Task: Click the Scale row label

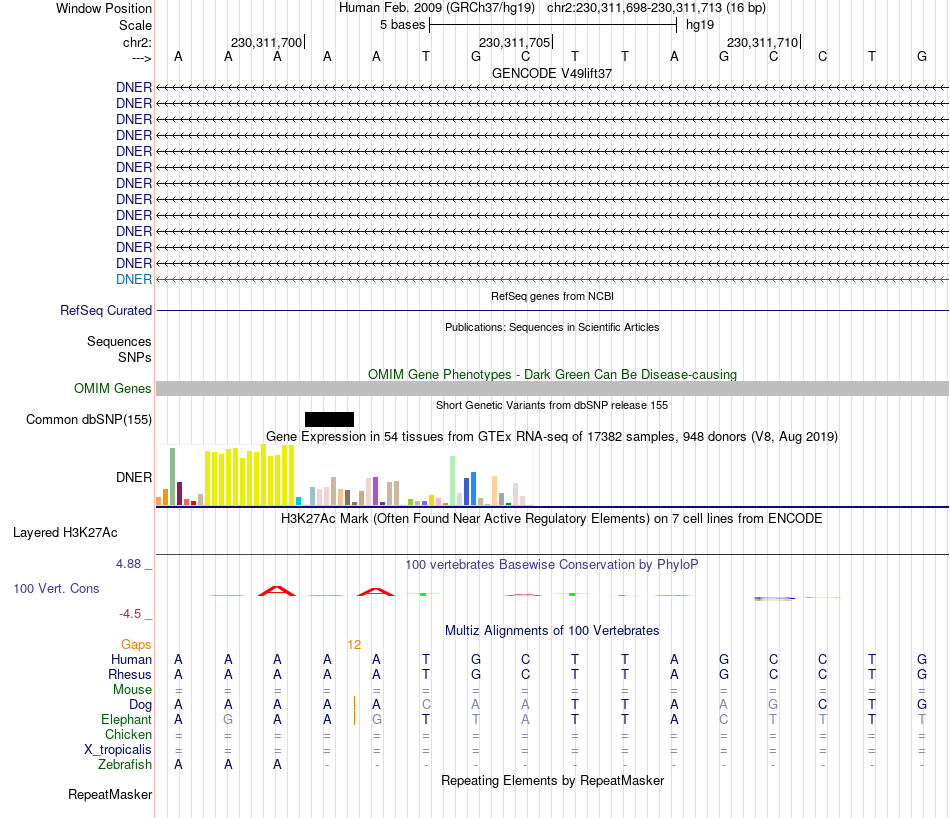Action: coord(135,25)
